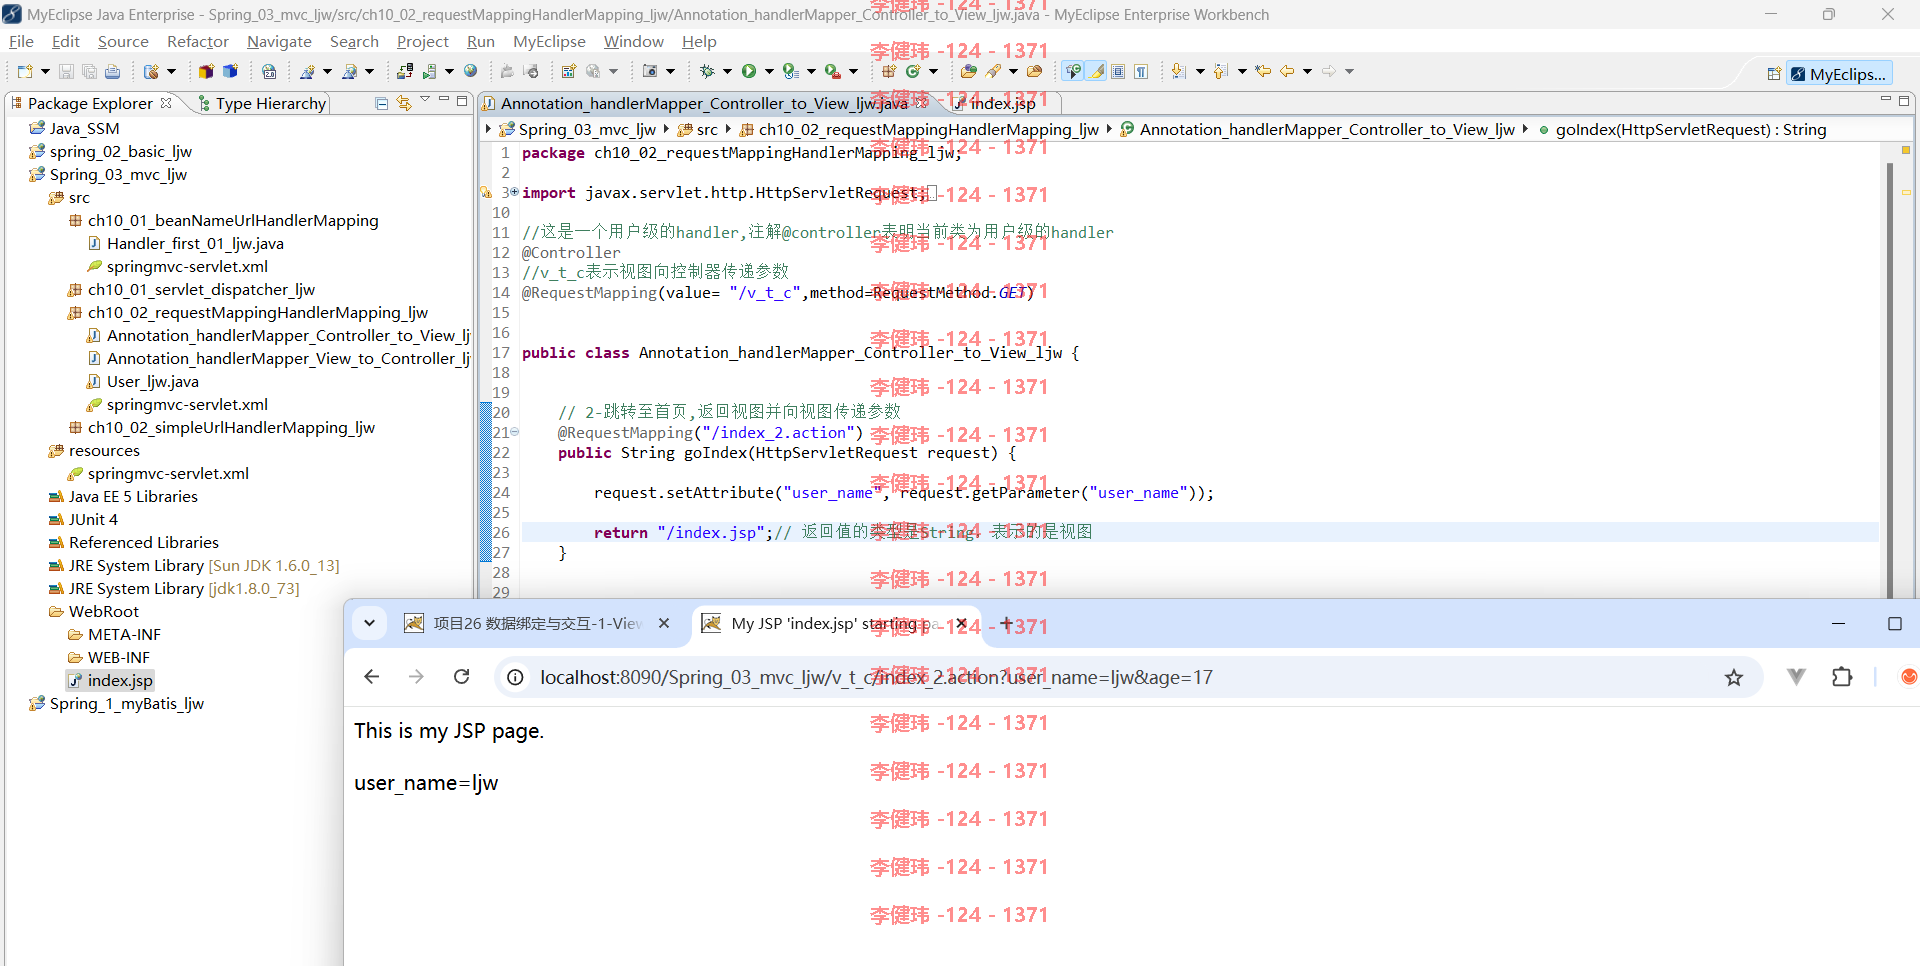Open dropdown arrow next to New icon
The width and height of the screenshot is (1920, 966).
click(45, 71)
